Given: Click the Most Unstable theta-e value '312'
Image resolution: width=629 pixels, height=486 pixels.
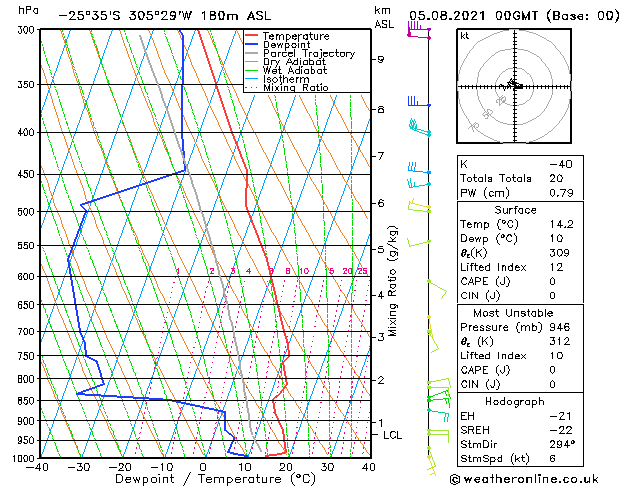Looking at the screenshot, I should tap(560, 341).
